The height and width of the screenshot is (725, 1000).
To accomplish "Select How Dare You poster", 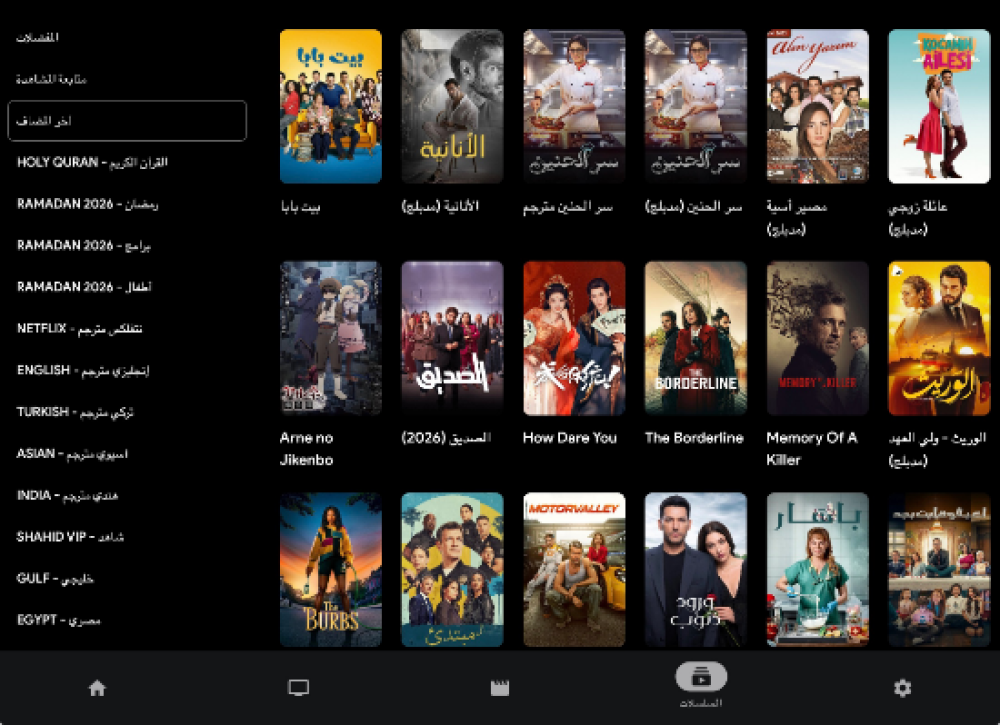I will (x=574, y=338).
